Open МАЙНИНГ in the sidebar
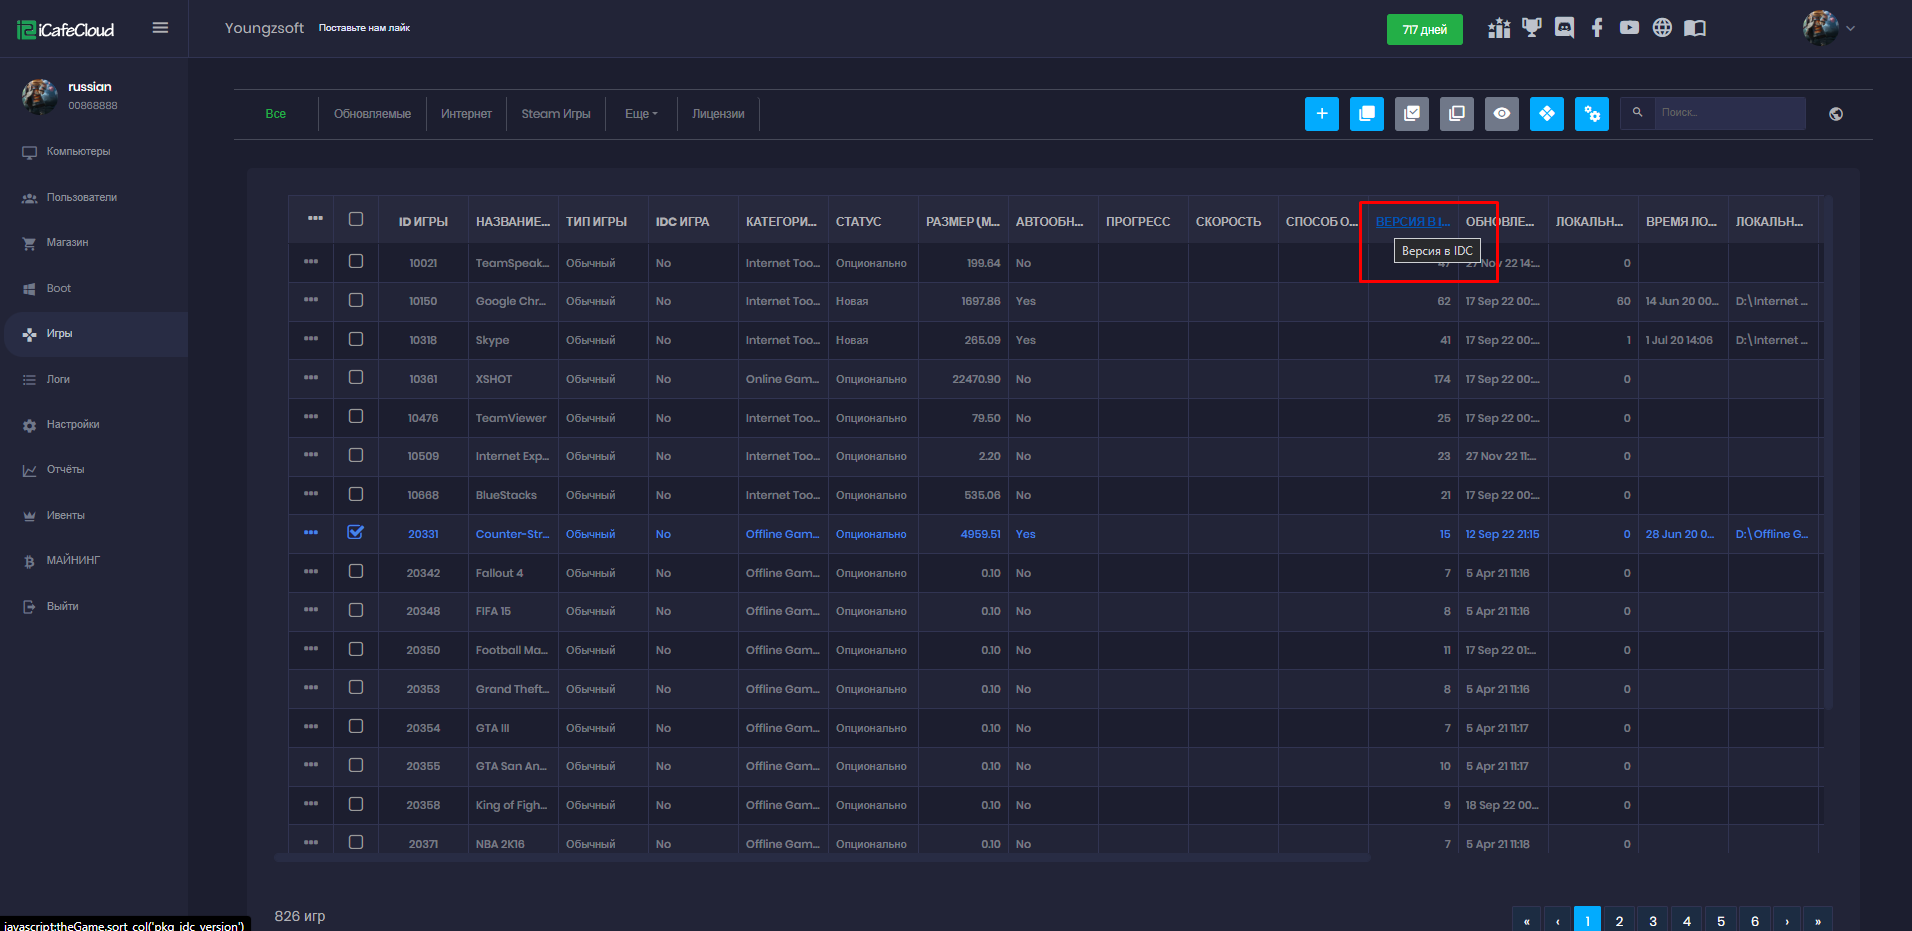This screenshot has width=1912, height=931. click(73, 561)
